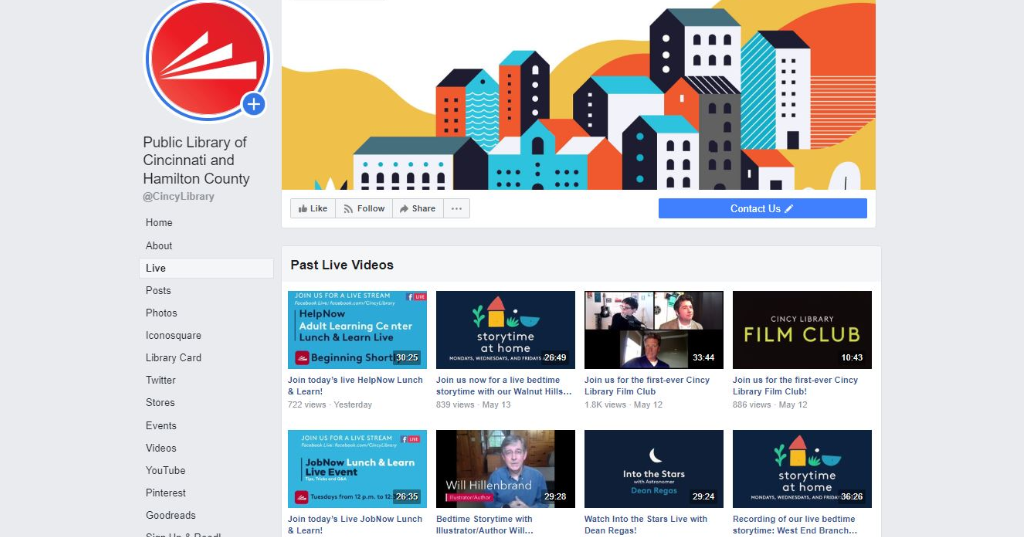This screenshot has height=537, width=1024.
Task: Click the Public Library of Cincinnati page name
Action: coord(196,161)
